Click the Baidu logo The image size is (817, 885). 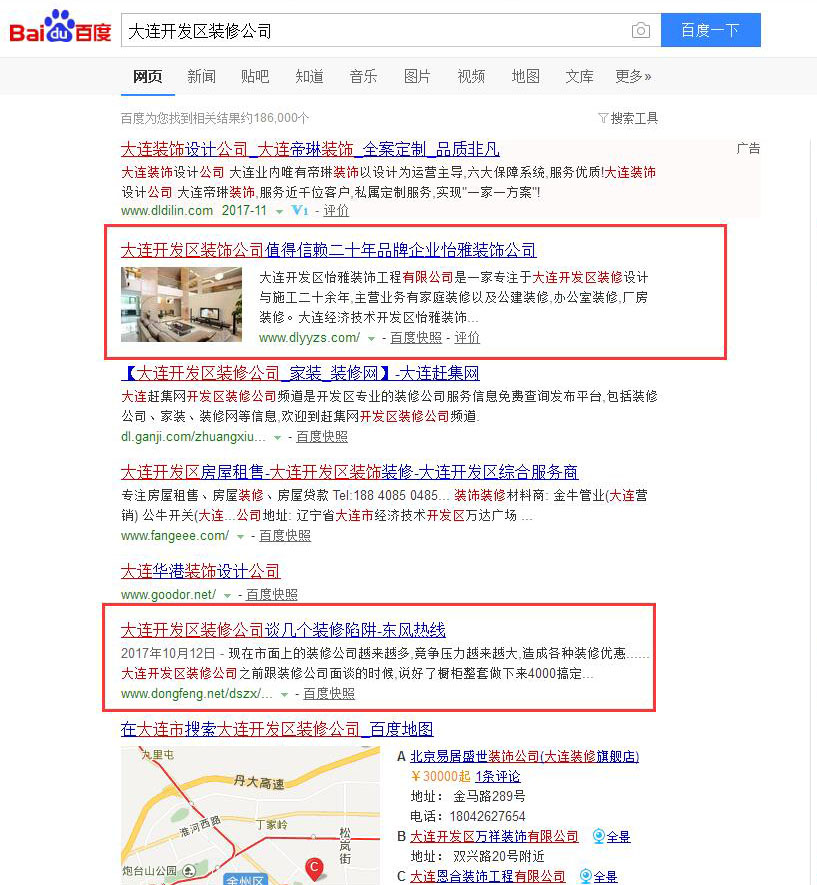(60, 27)
